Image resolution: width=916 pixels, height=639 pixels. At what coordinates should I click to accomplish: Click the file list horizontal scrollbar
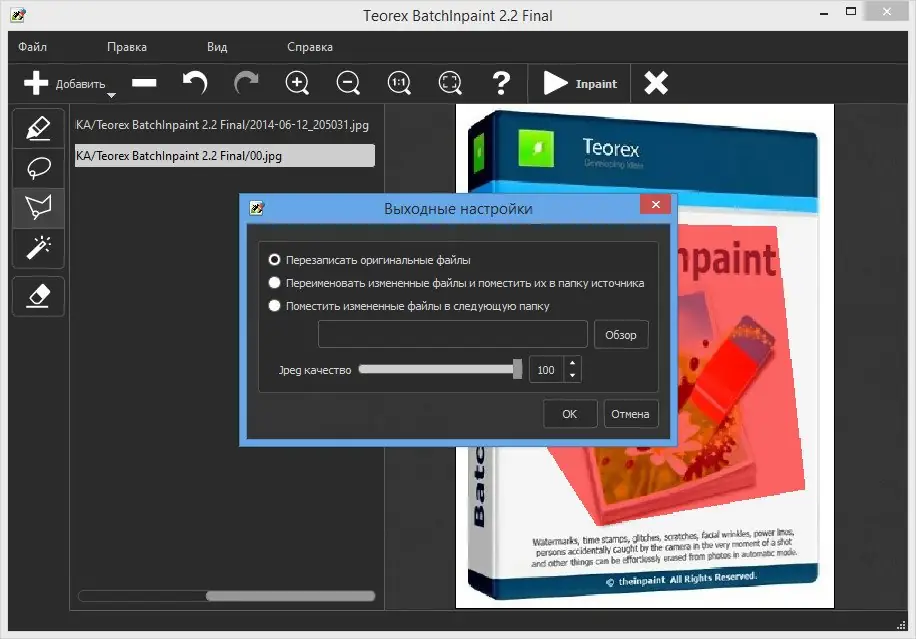pos(290,596)
